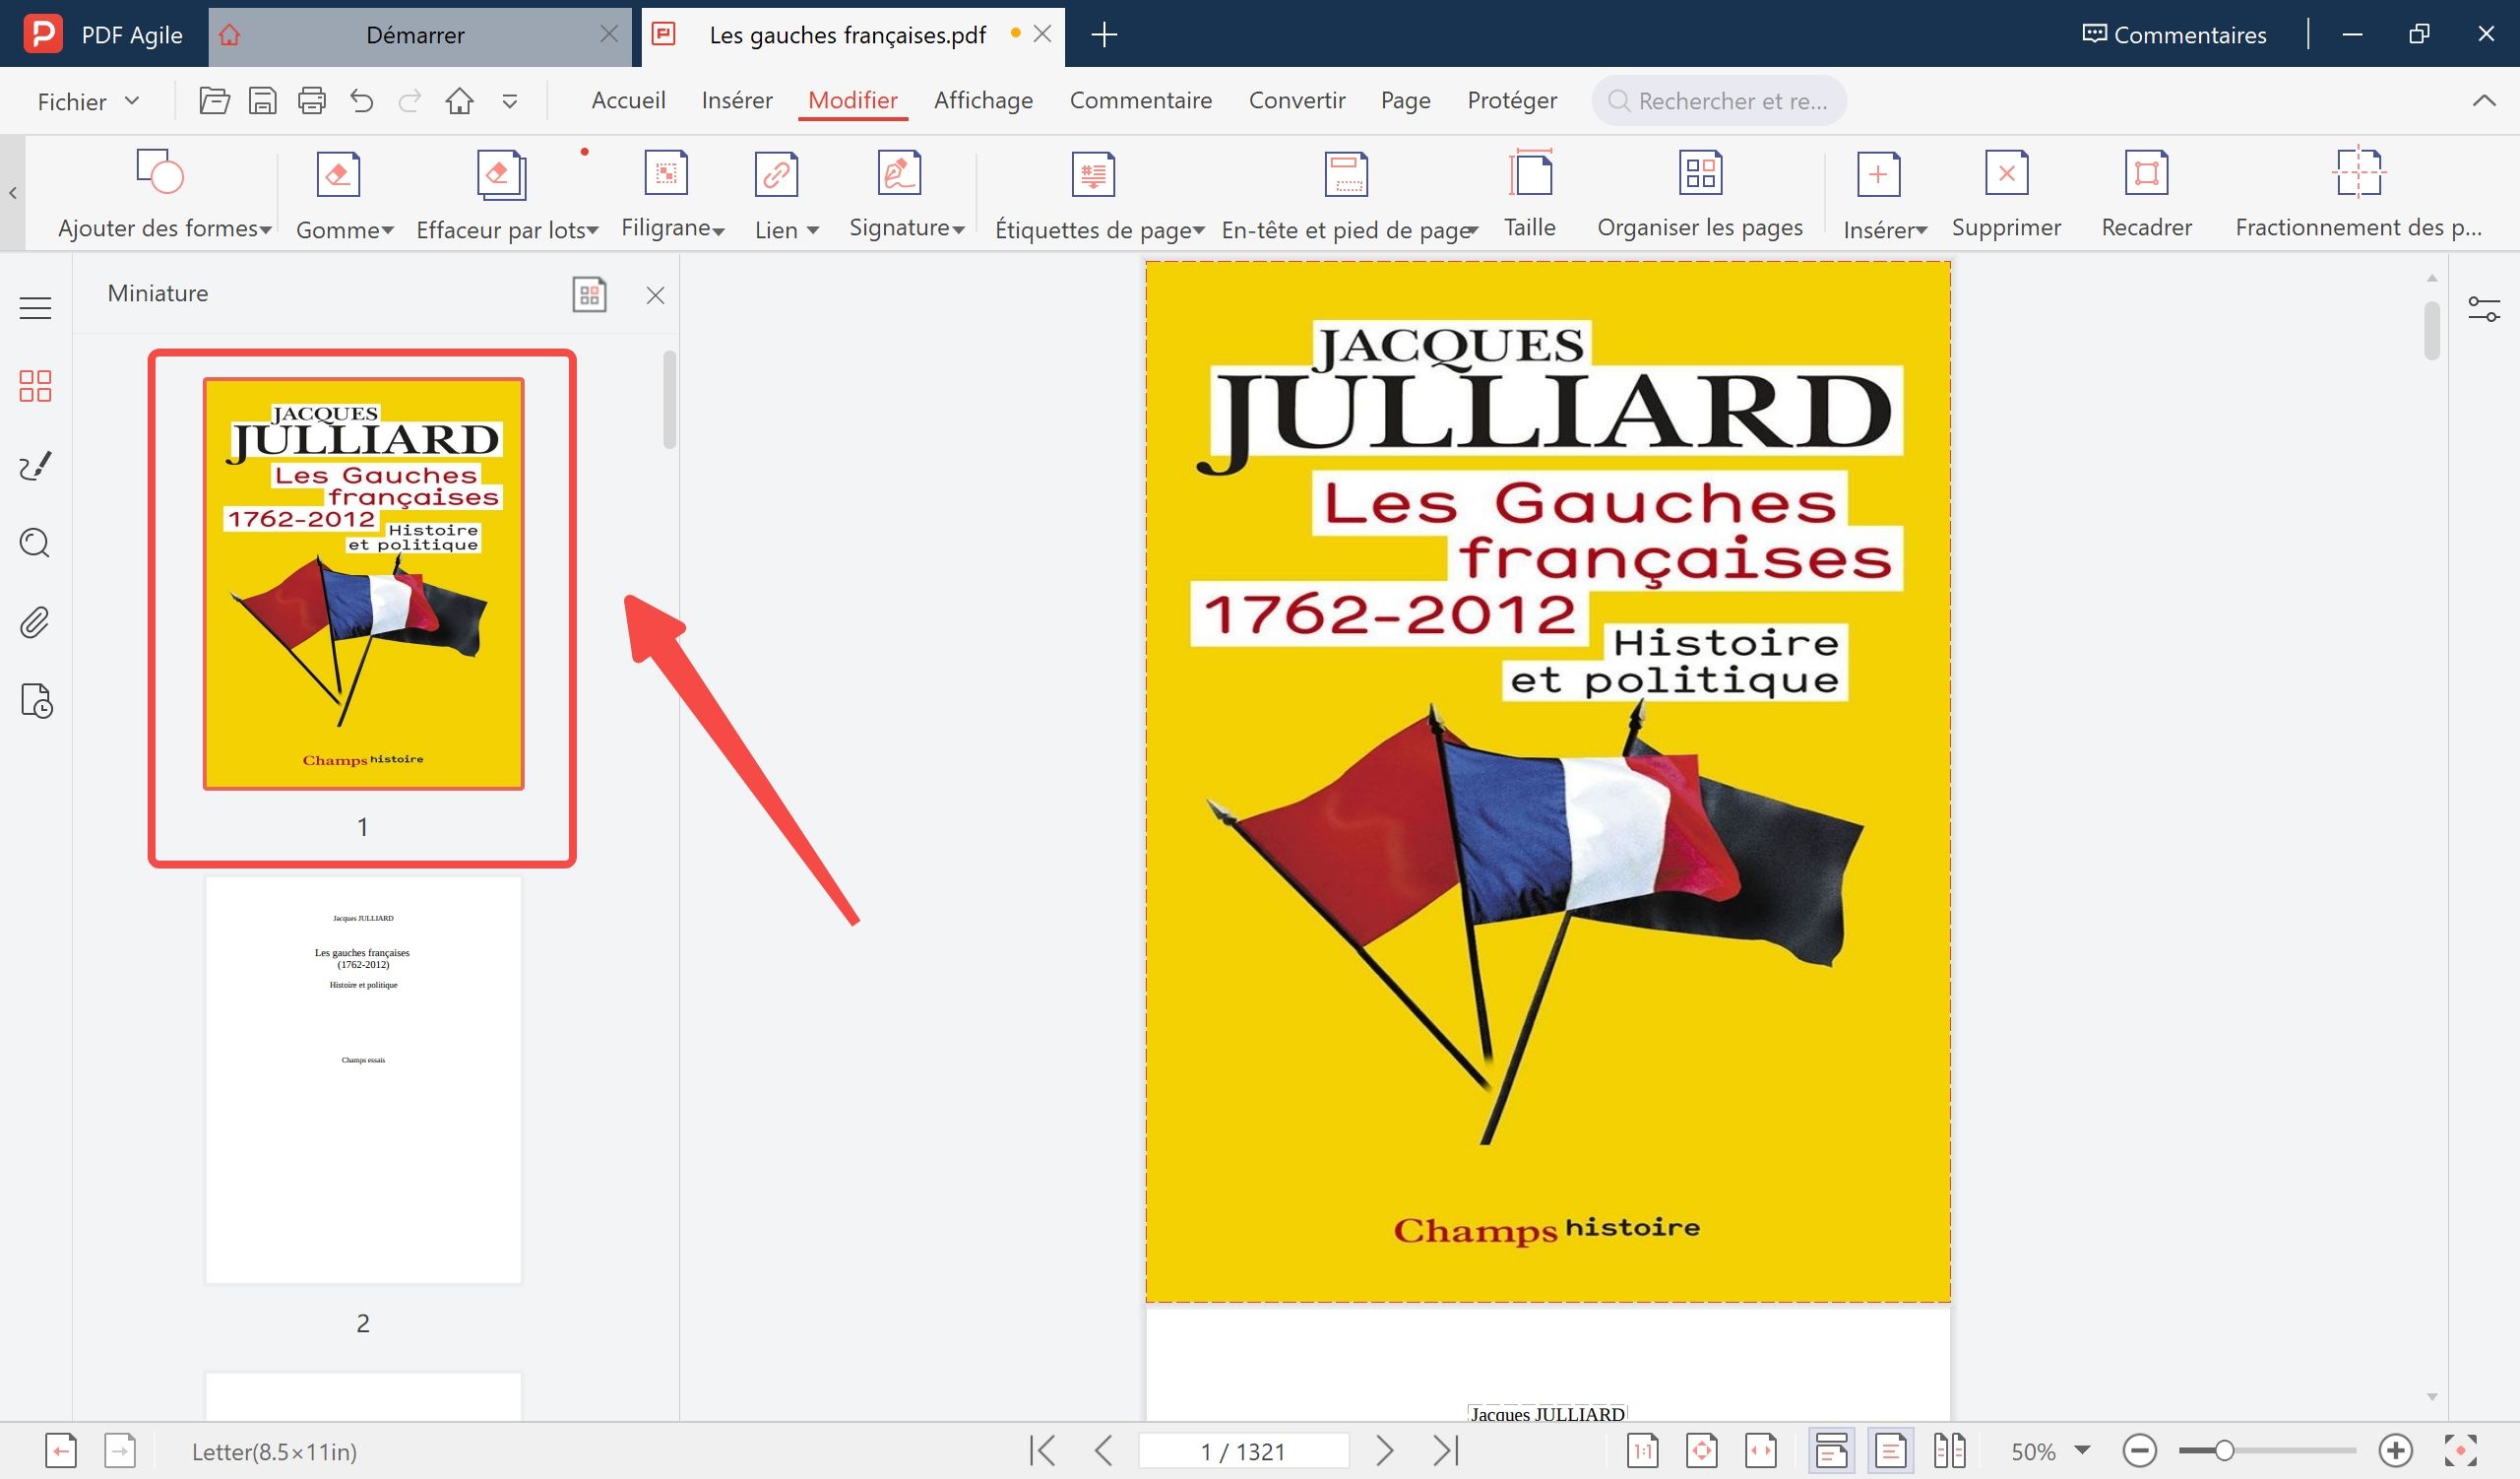Image resolution: width=2520 pixels, height=1479 pixels.
Task: Click the Filigrane watermark icon
Action: point(666,174)
